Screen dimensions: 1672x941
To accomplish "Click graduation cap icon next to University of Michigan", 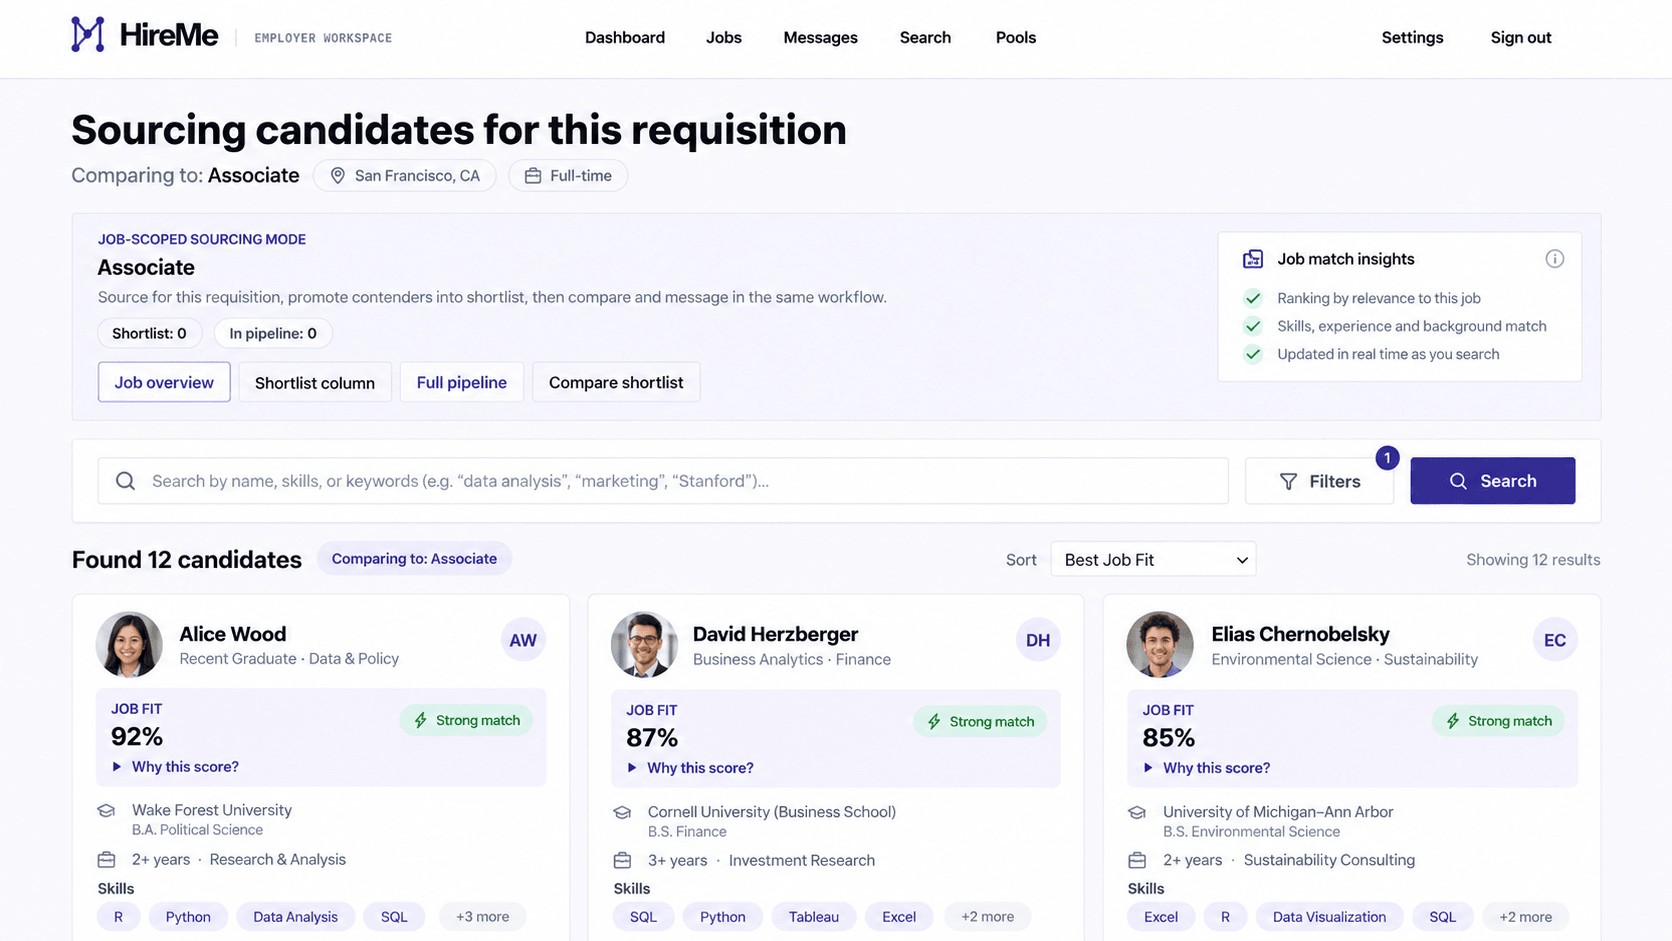I will click(x=1137, y=812).
